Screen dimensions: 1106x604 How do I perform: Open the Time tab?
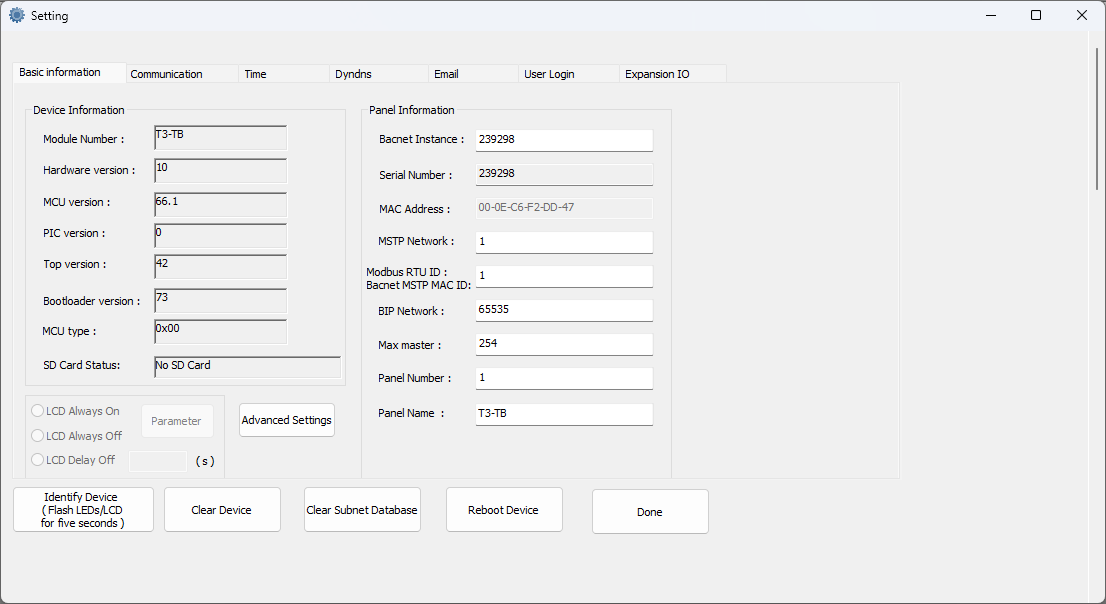[x=256, y=74]
